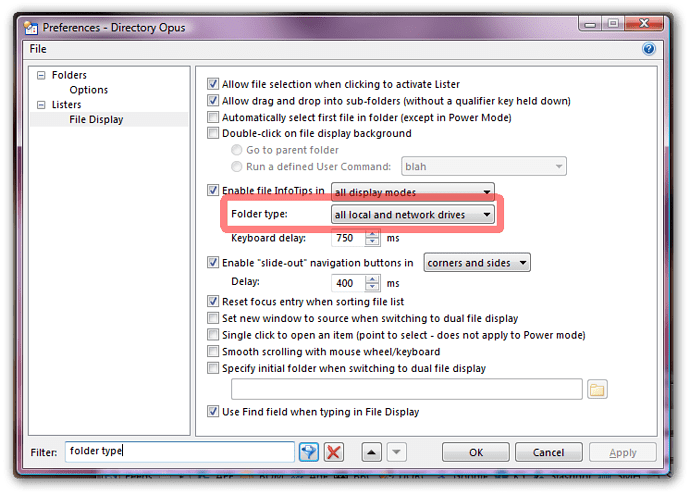Viewport: 690px width, 495px height.
Task: Toggle Enable file InfoTips checkbox
Action: 213,190
